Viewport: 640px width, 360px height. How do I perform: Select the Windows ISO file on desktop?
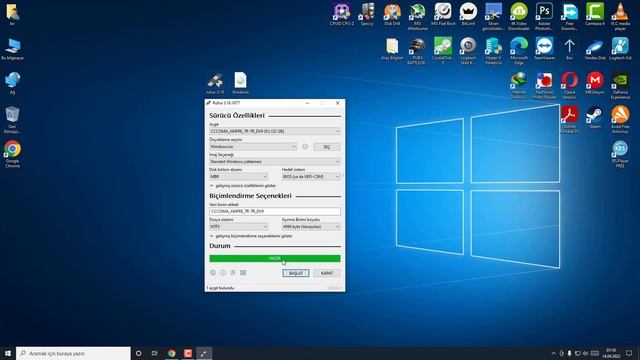pyautogui.click(x=240, y=84)
